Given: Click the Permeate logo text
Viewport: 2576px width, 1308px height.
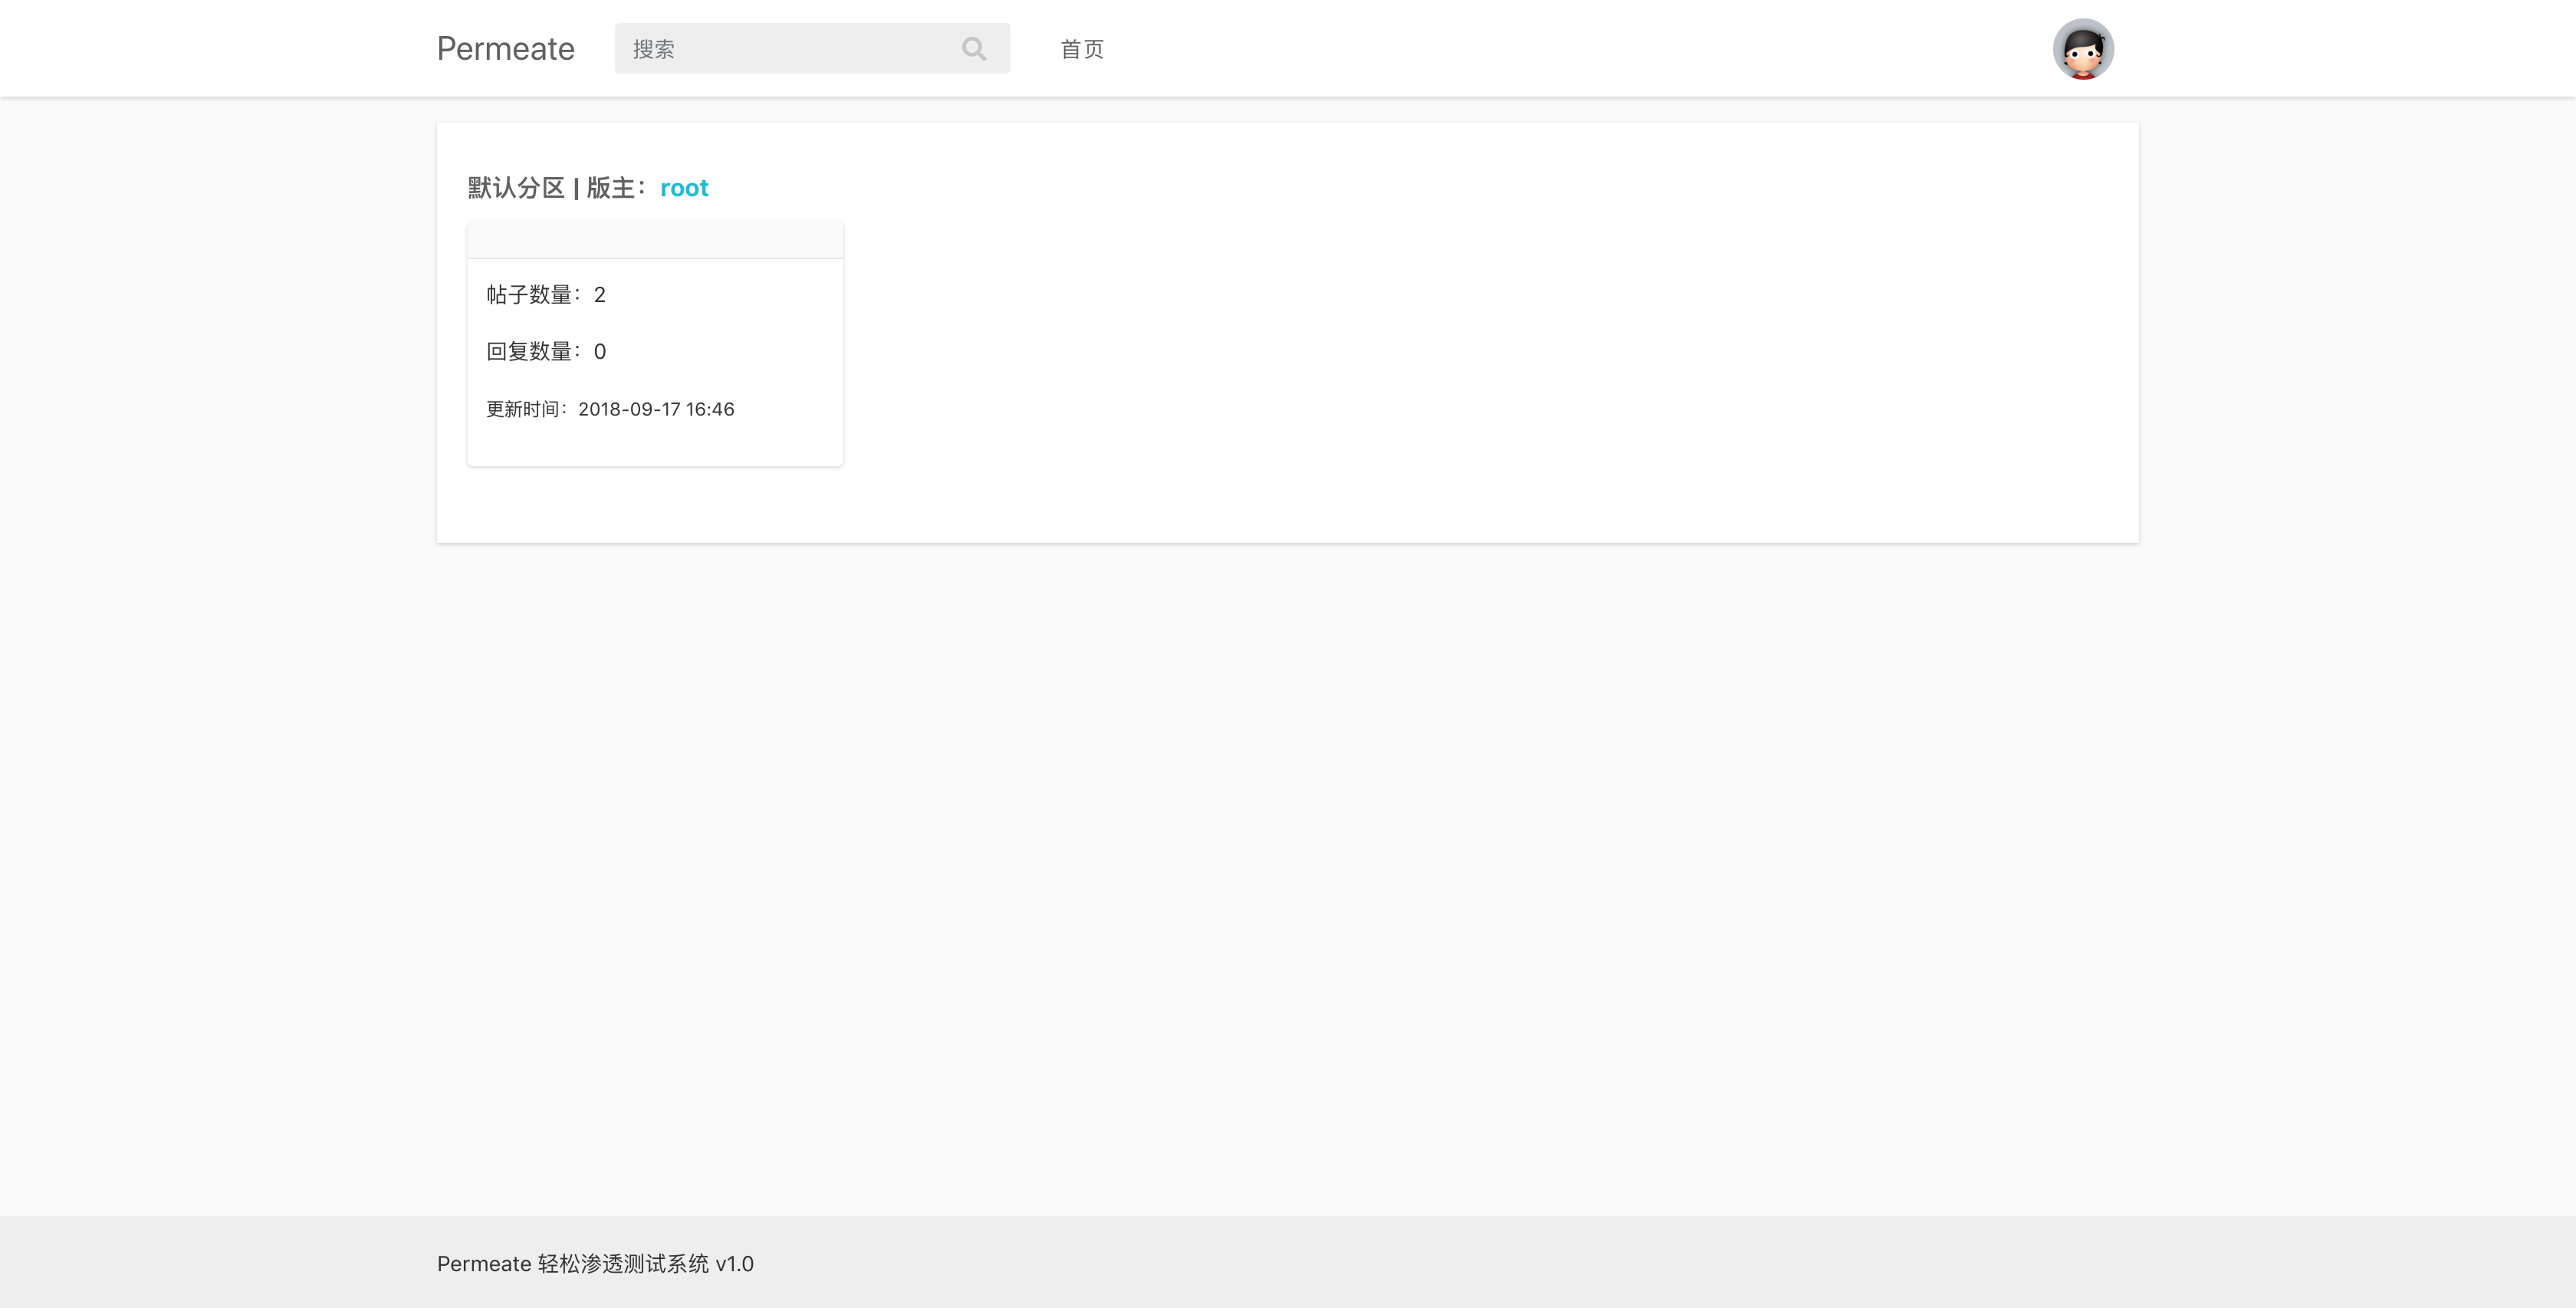Looking at the screenshot, I should tap(505, 49).
